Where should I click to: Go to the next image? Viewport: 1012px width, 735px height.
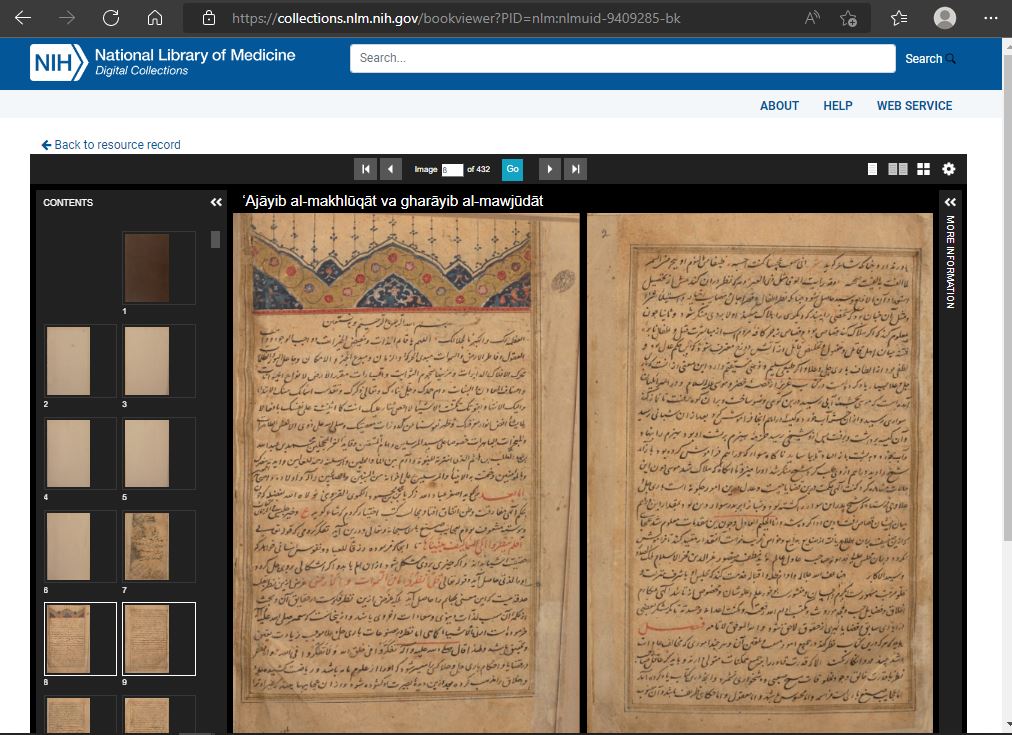(550, 169)
